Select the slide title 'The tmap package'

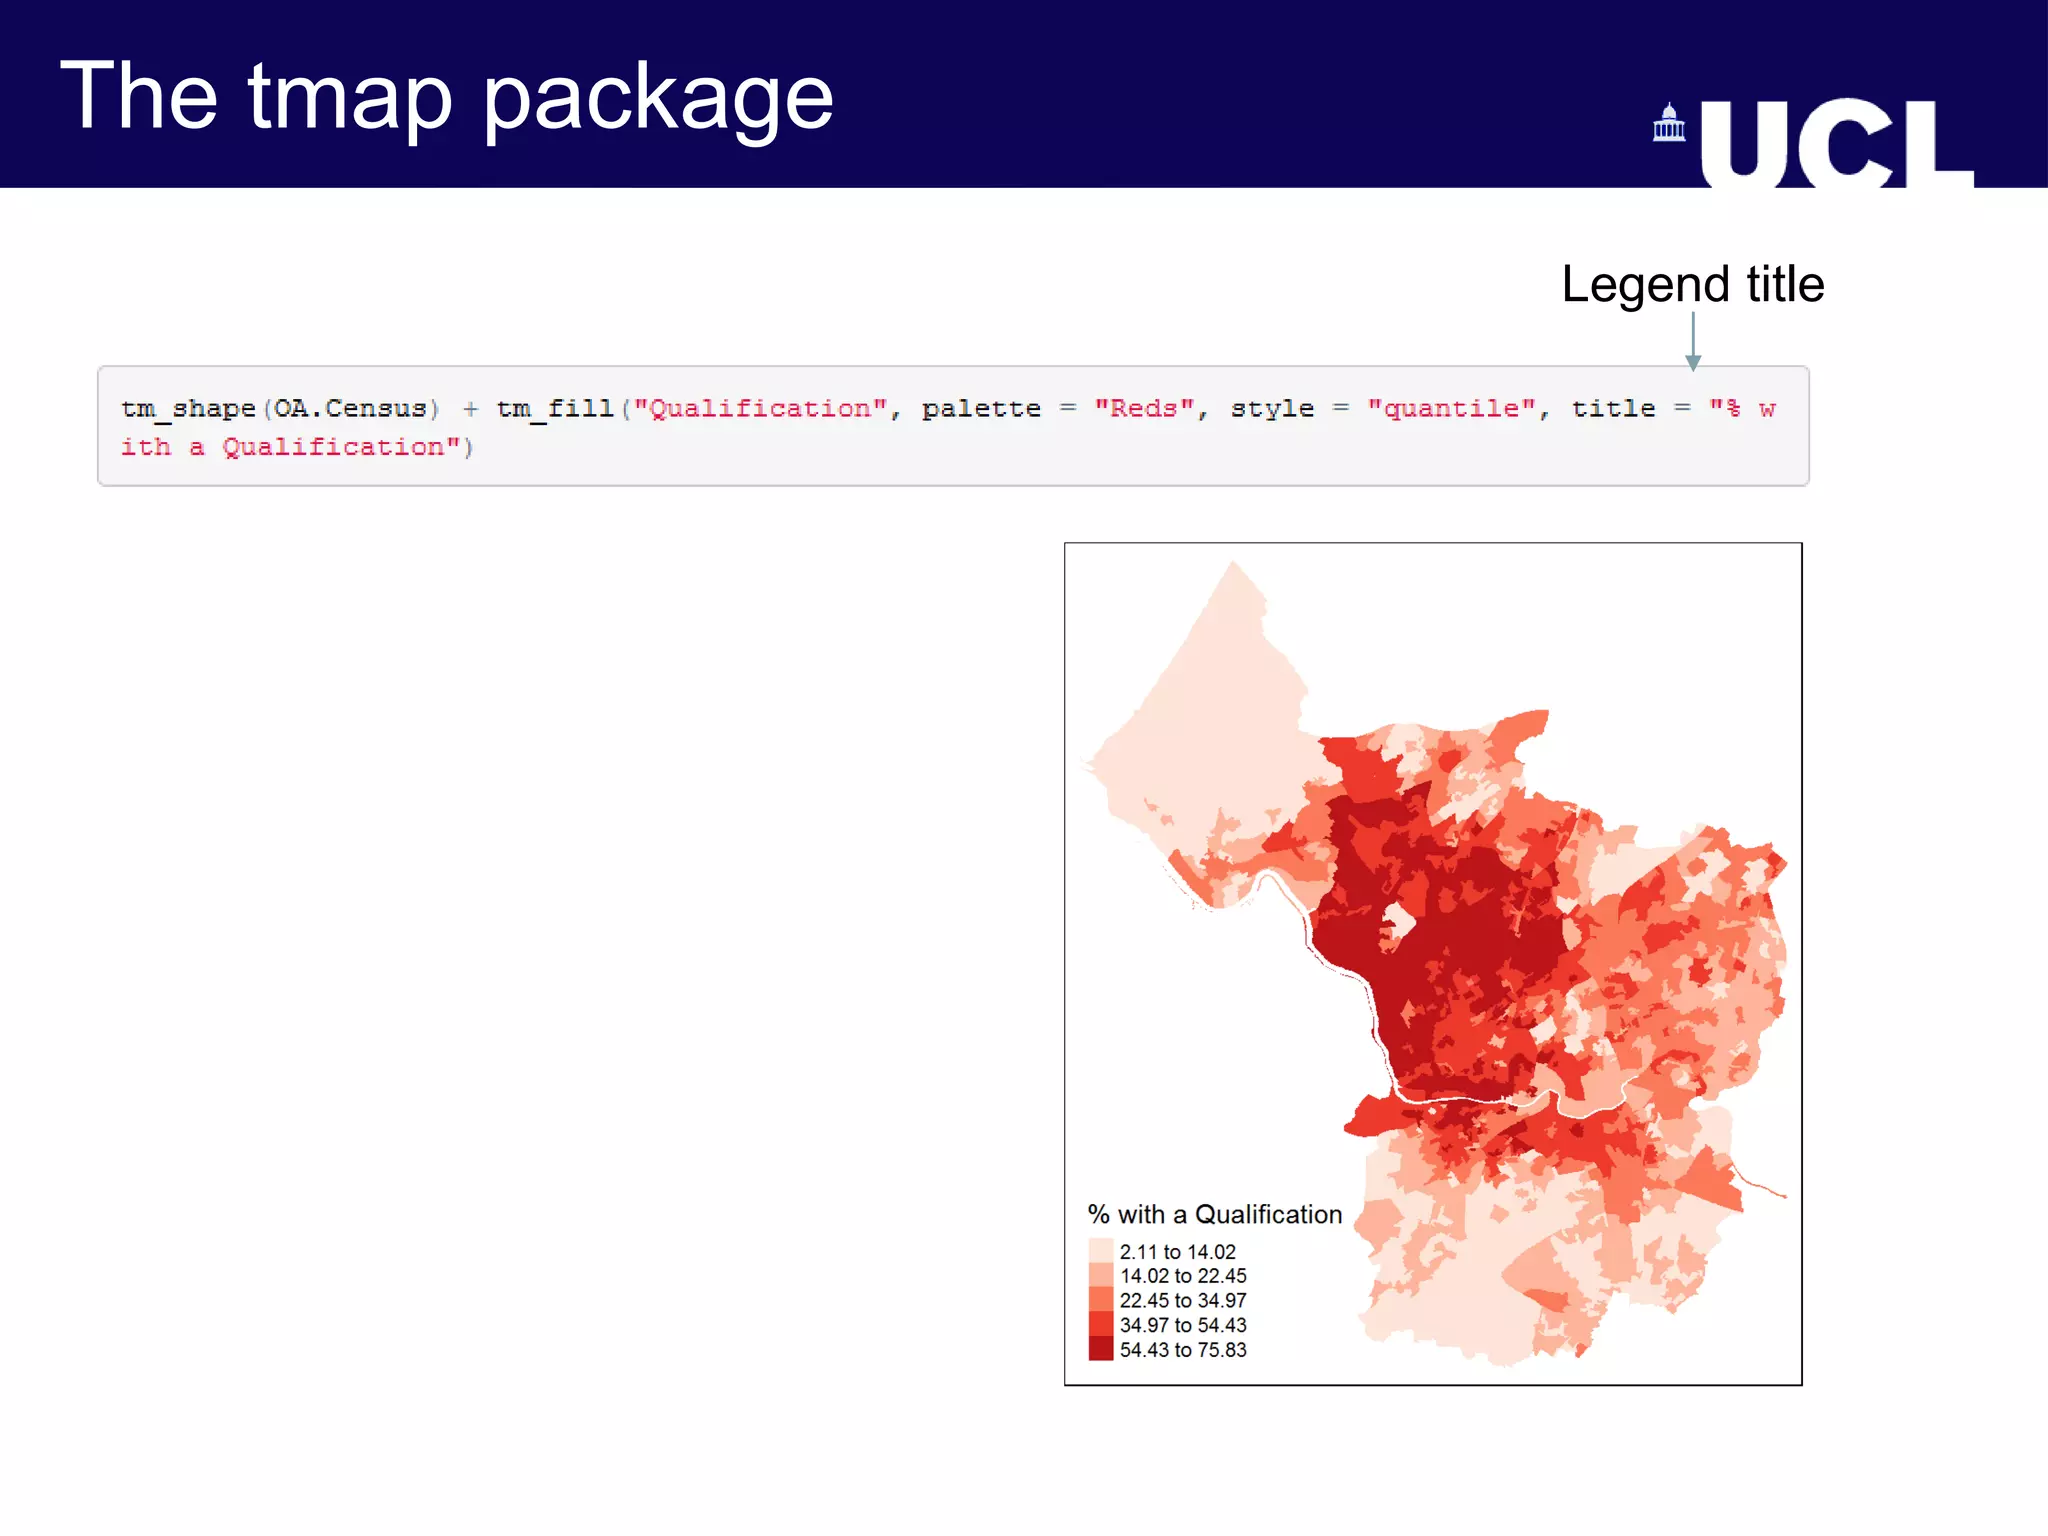446,97
